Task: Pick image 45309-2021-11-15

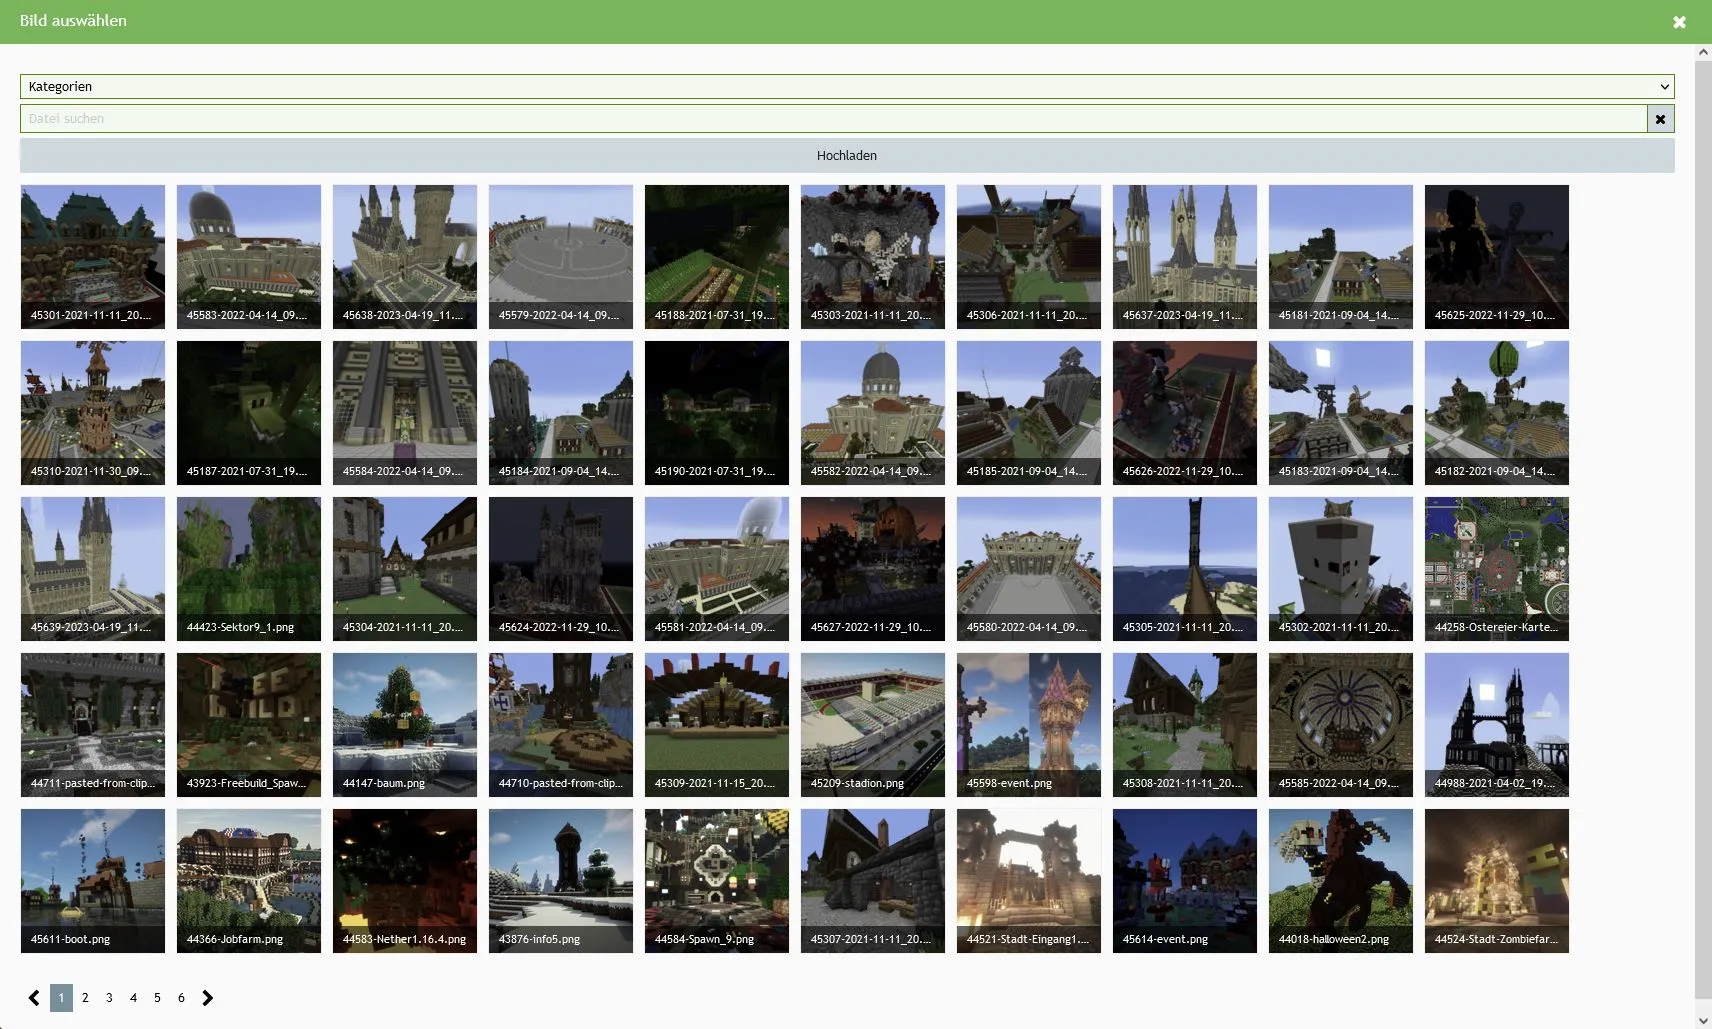Action: click(x=717, y=725)
